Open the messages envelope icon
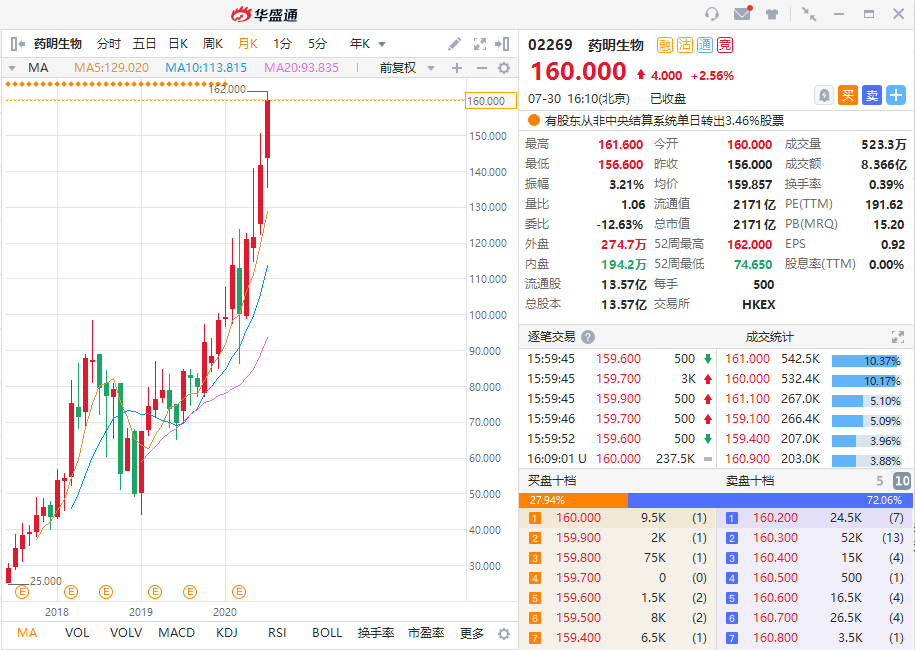Image resolution: width=915 pixels, height=650 pixels. click(x=742, y=13)
